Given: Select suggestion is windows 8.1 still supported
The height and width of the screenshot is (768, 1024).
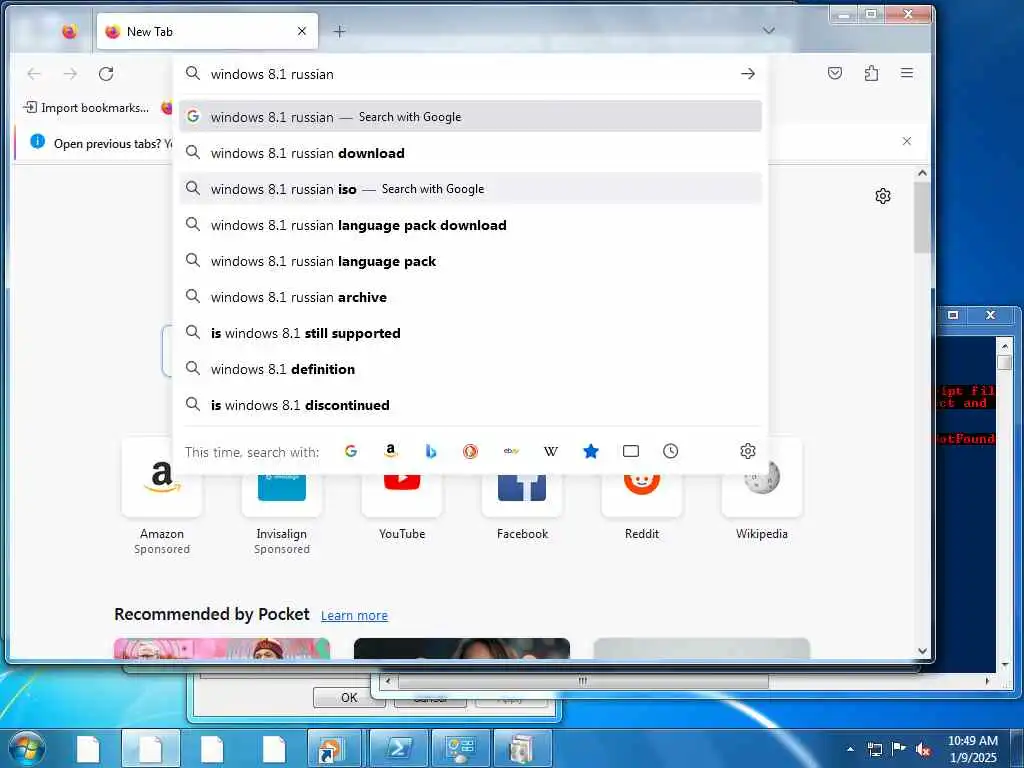Looking at the screenshot, I should [470, 333].
